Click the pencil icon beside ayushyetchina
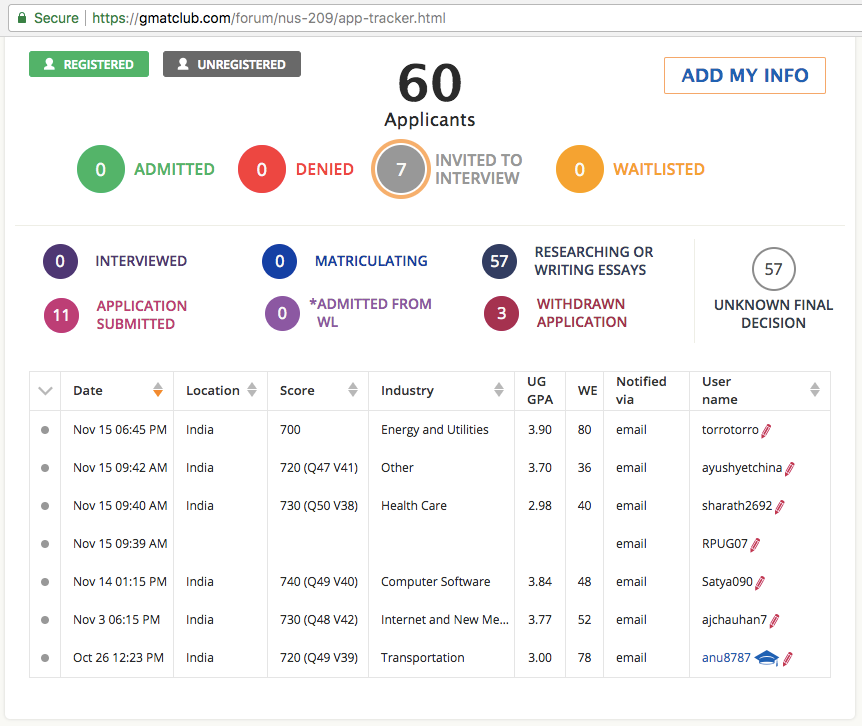862x726 pixels. pos(789,469)
